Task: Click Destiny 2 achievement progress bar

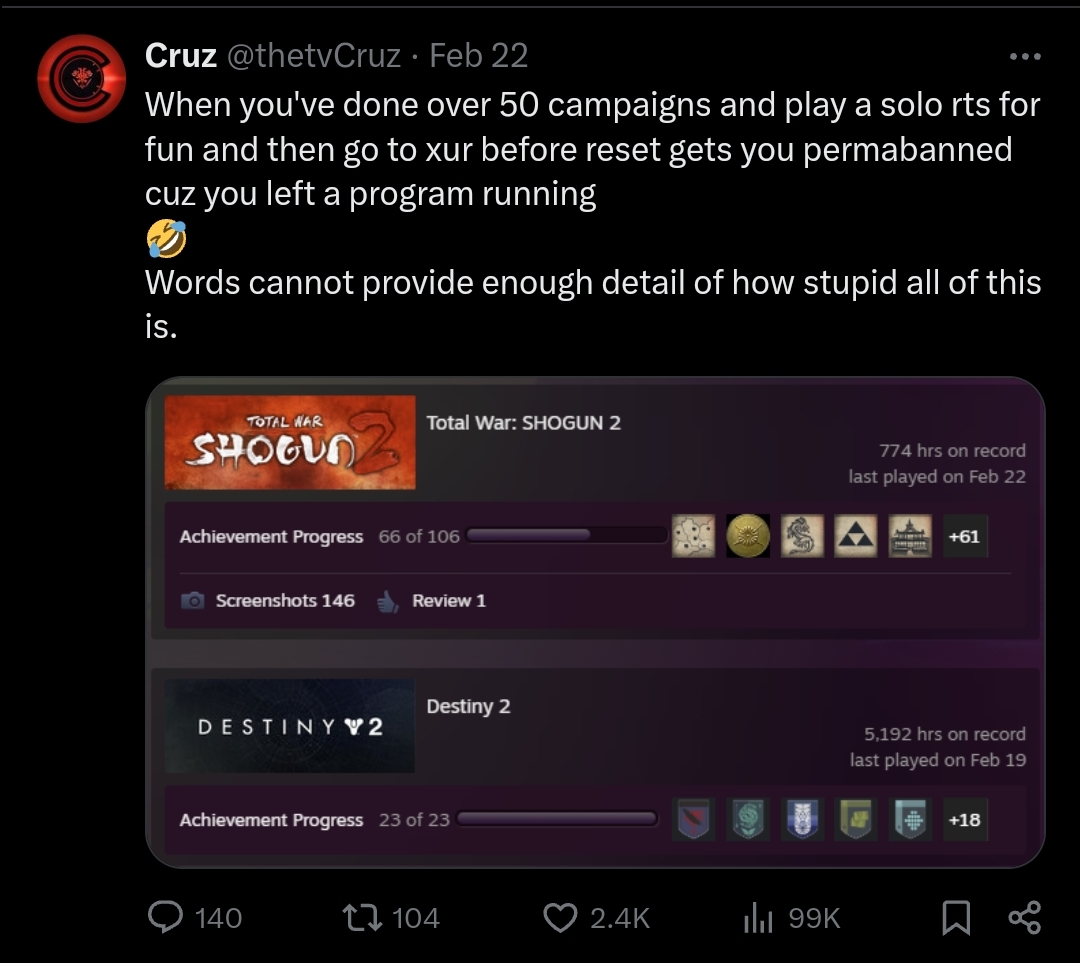Action: click(x=555, y=820)
